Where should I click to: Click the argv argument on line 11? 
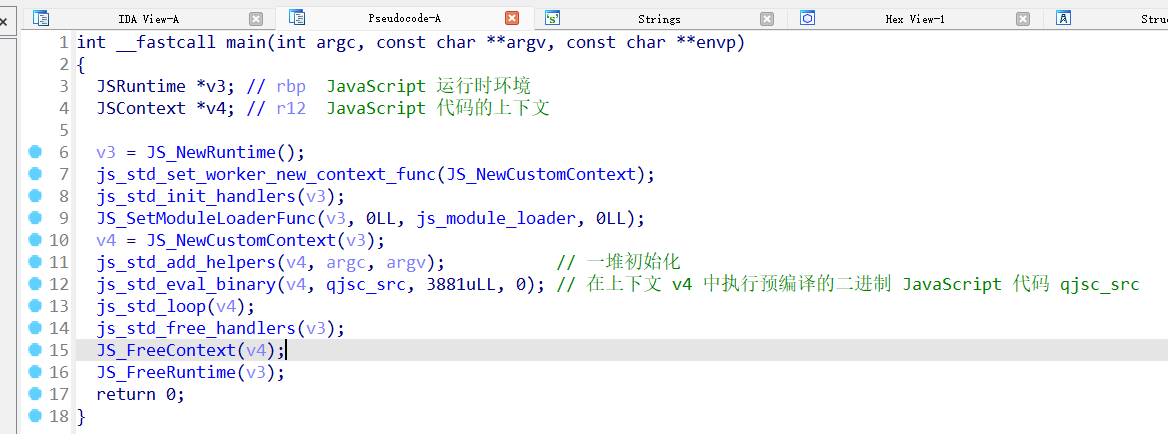point(406,263)
